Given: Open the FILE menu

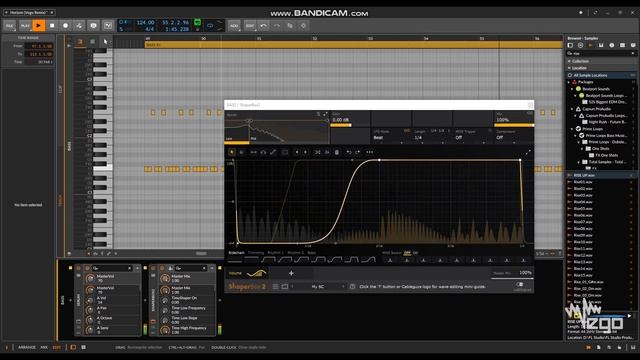Looking at the screenshot, I should 9,26.
